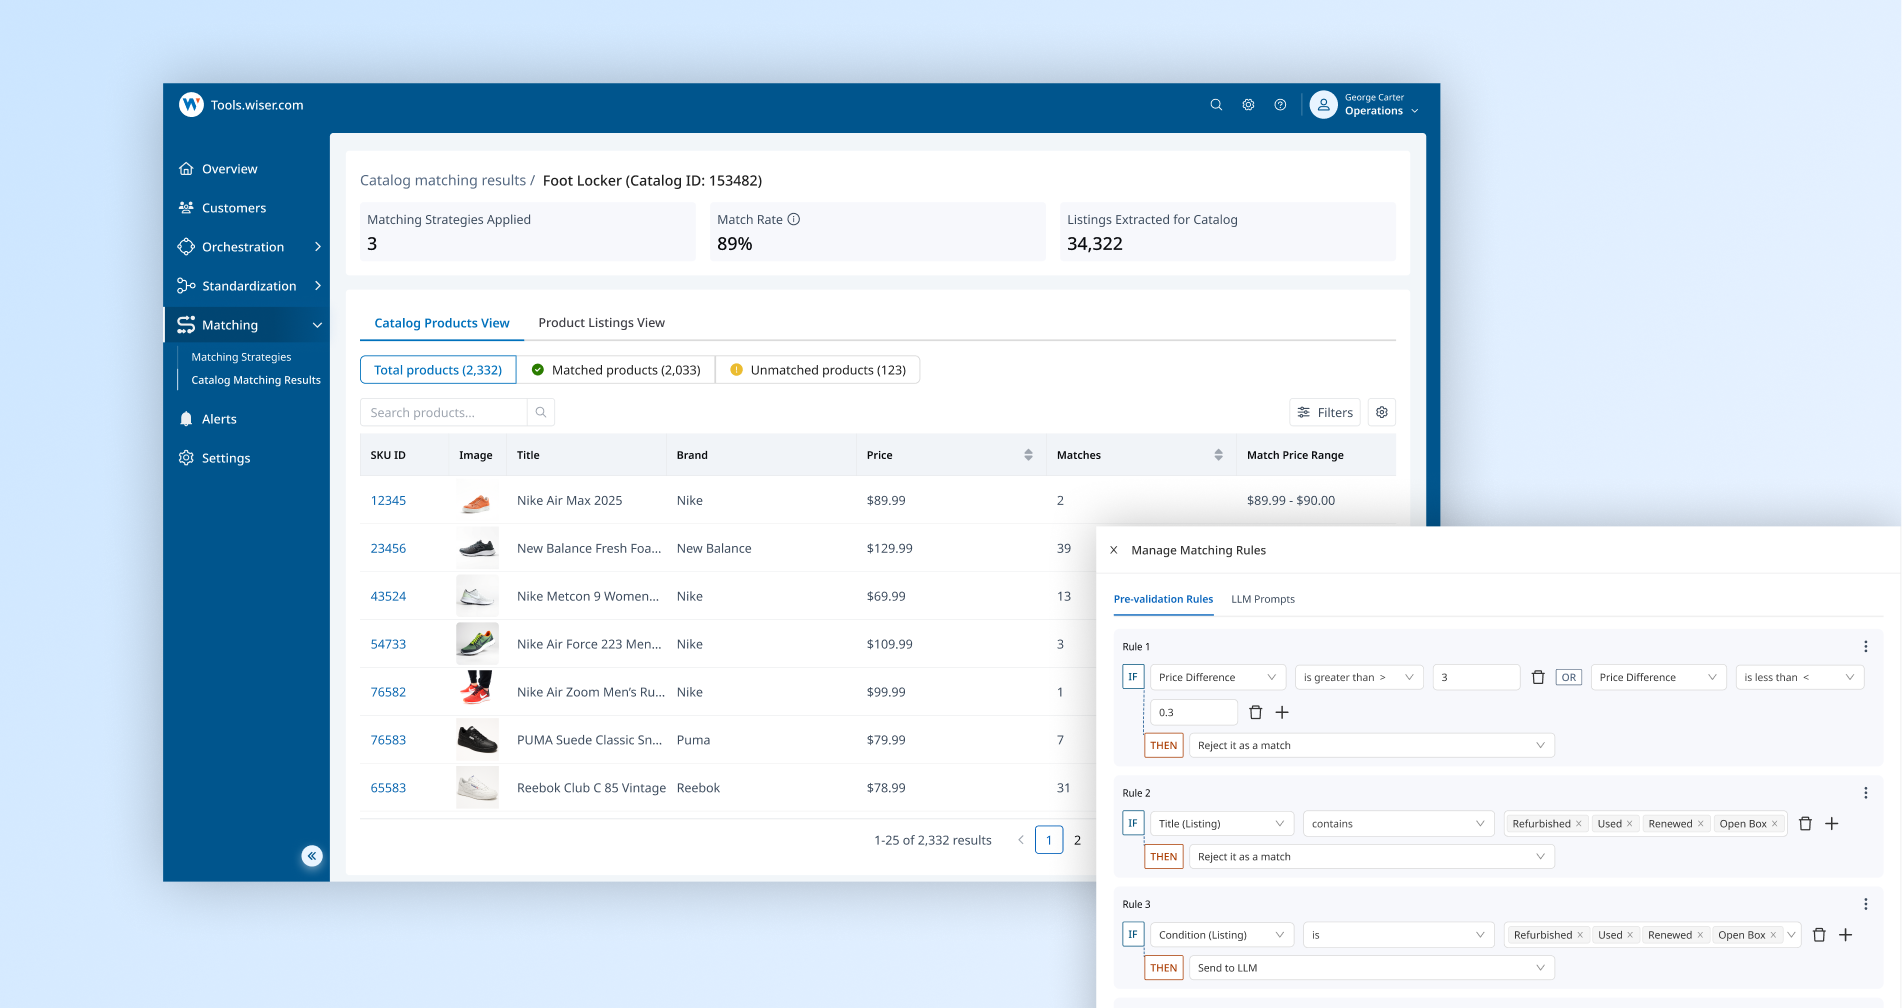1902x1008 pixels.
Task: Open Rule 2 more options menu
Action: (x=1865, y=793)
